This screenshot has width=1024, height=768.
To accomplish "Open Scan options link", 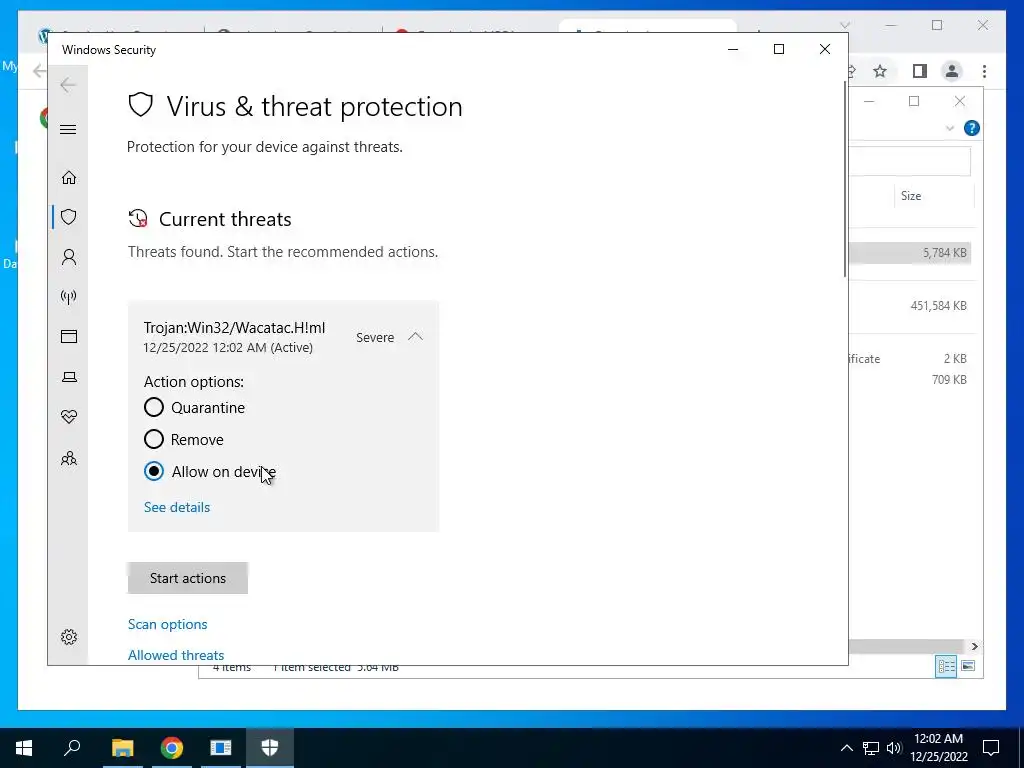I will (x=167, y=624).
